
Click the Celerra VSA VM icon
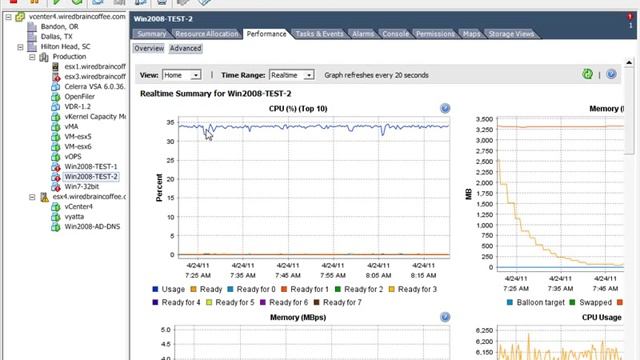pyautogui.click(x=56, y=87)
